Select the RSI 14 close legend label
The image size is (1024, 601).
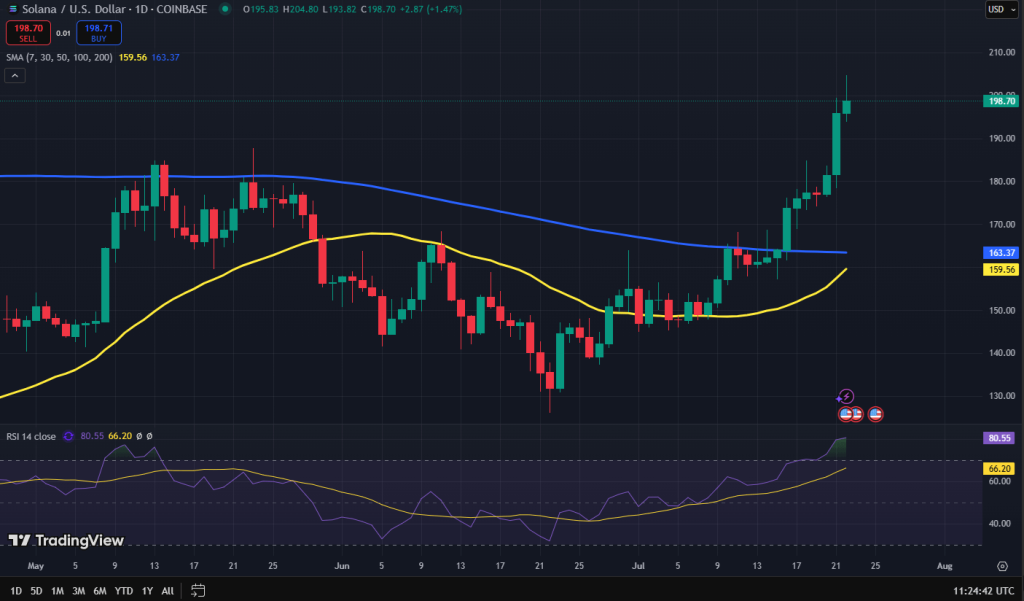point(31,436)
